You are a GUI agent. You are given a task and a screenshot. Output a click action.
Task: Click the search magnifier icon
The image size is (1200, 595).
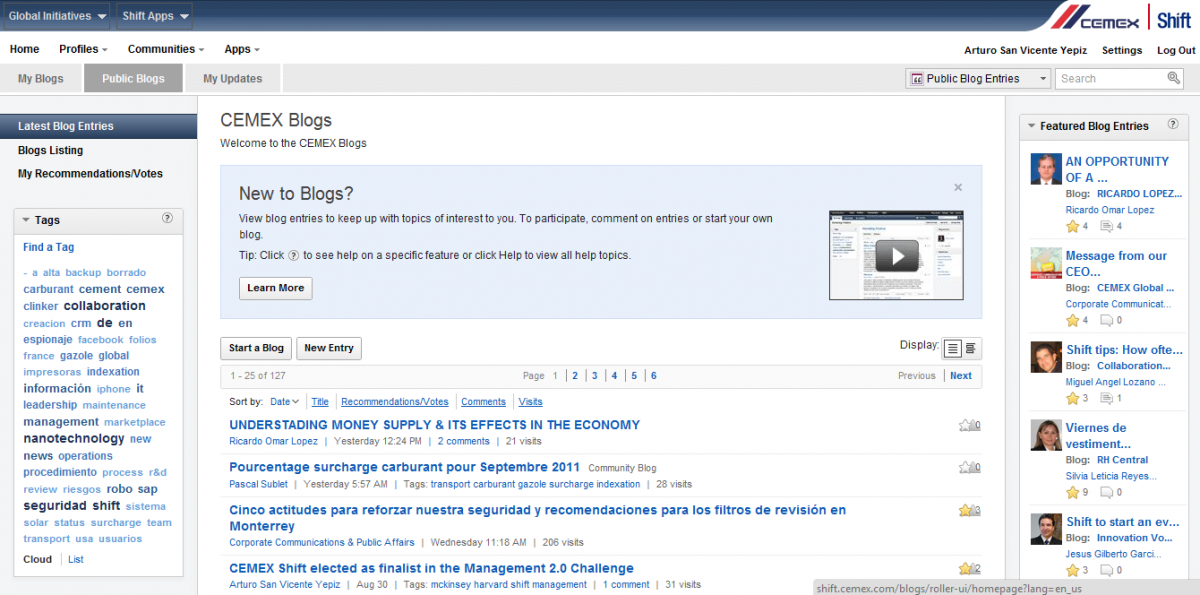[1173, 78]
